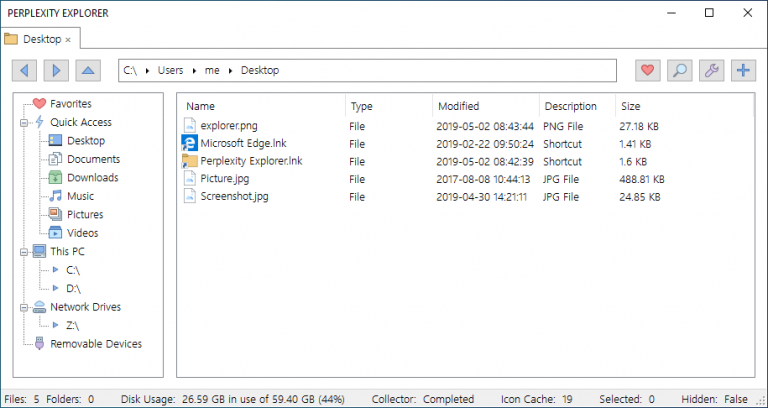Click the forward navigation arrow button
The width and height of the screenshot is (768, 408).
(57, 70)
